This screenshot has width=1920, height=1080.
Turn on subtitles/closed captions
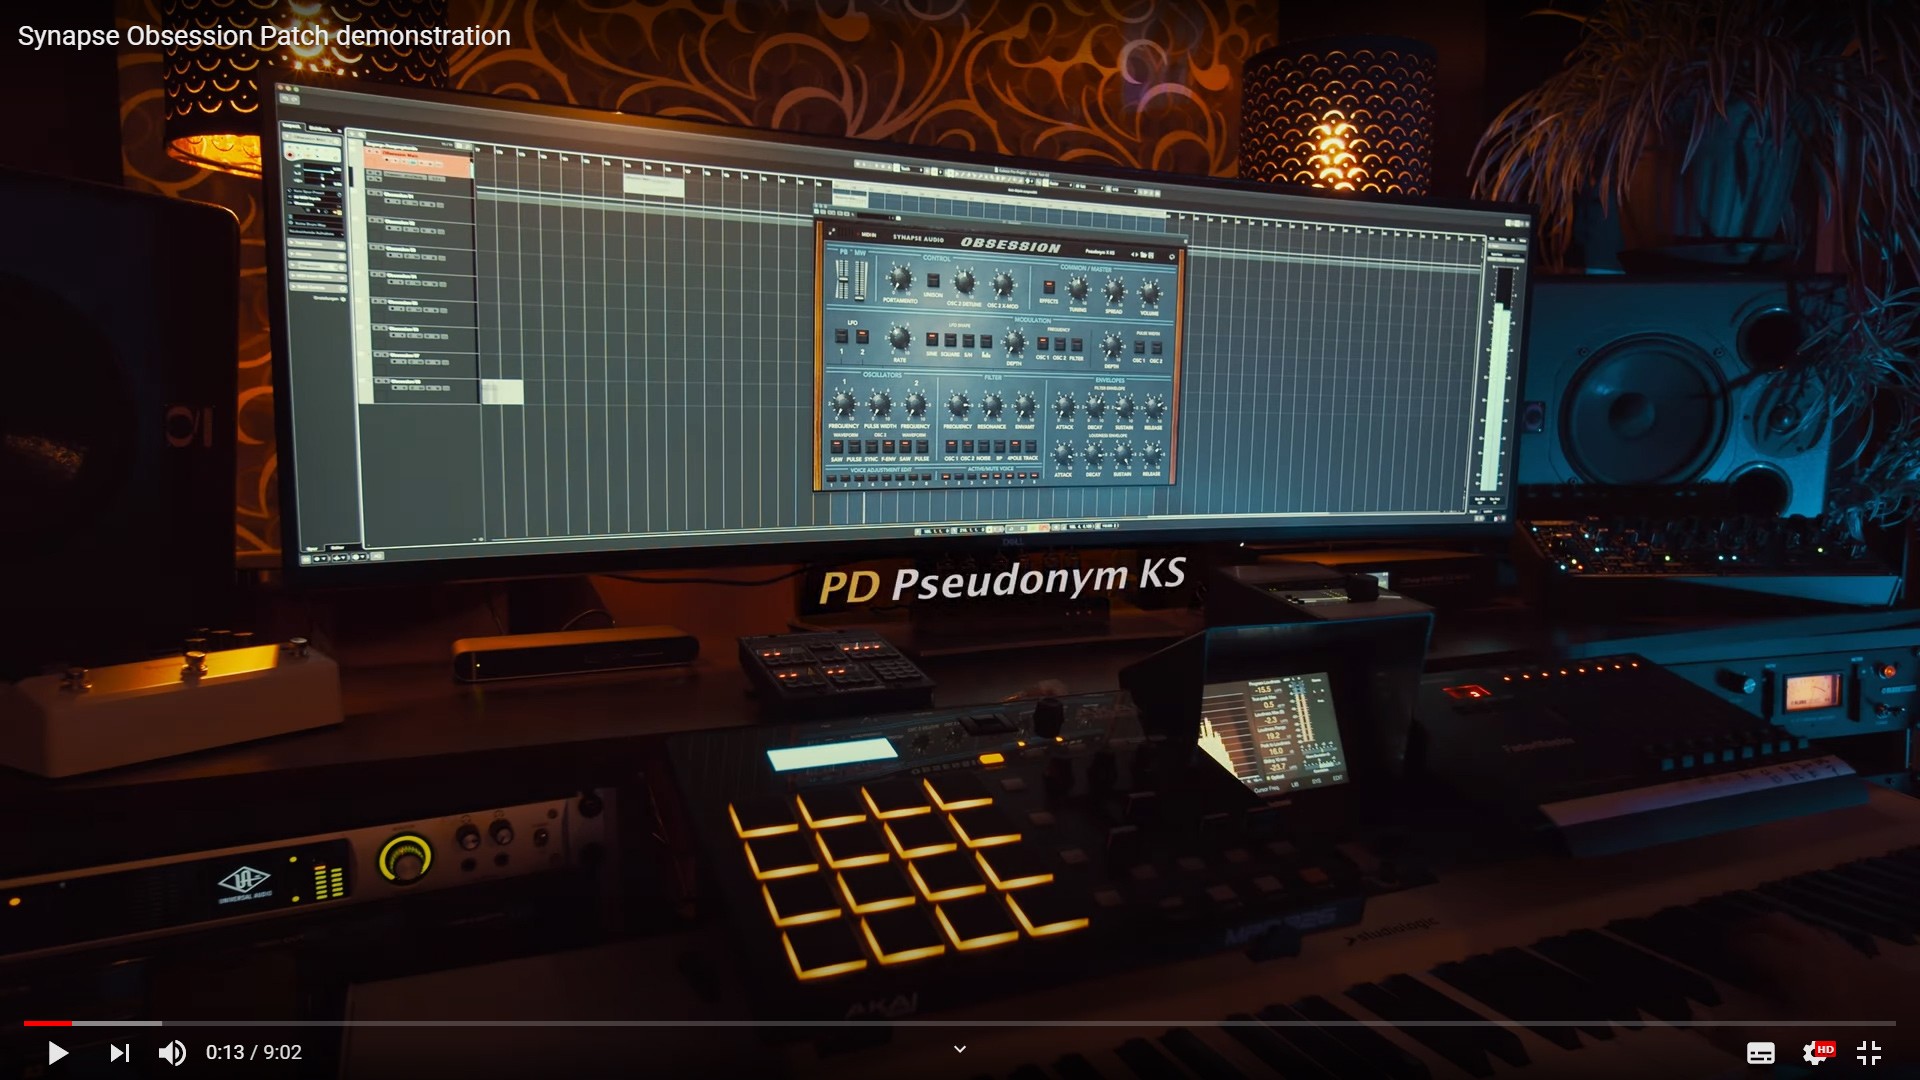(1760, 1053)
